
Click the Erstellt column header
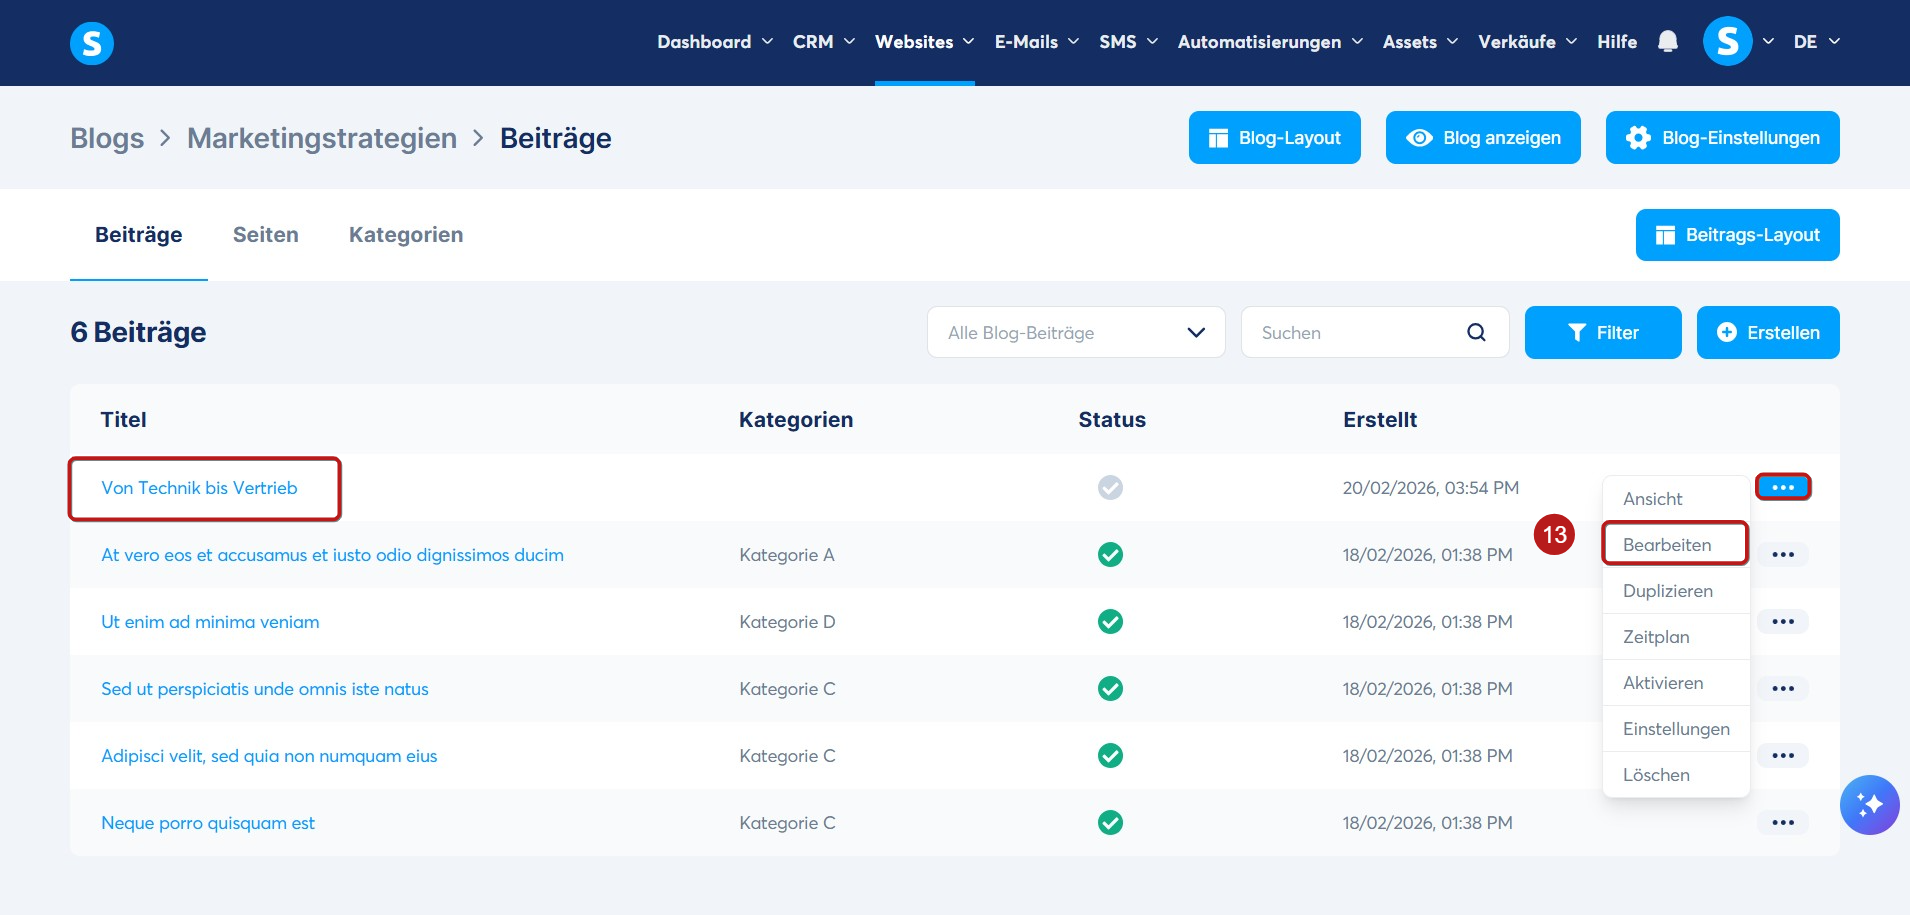[1380, 420]
